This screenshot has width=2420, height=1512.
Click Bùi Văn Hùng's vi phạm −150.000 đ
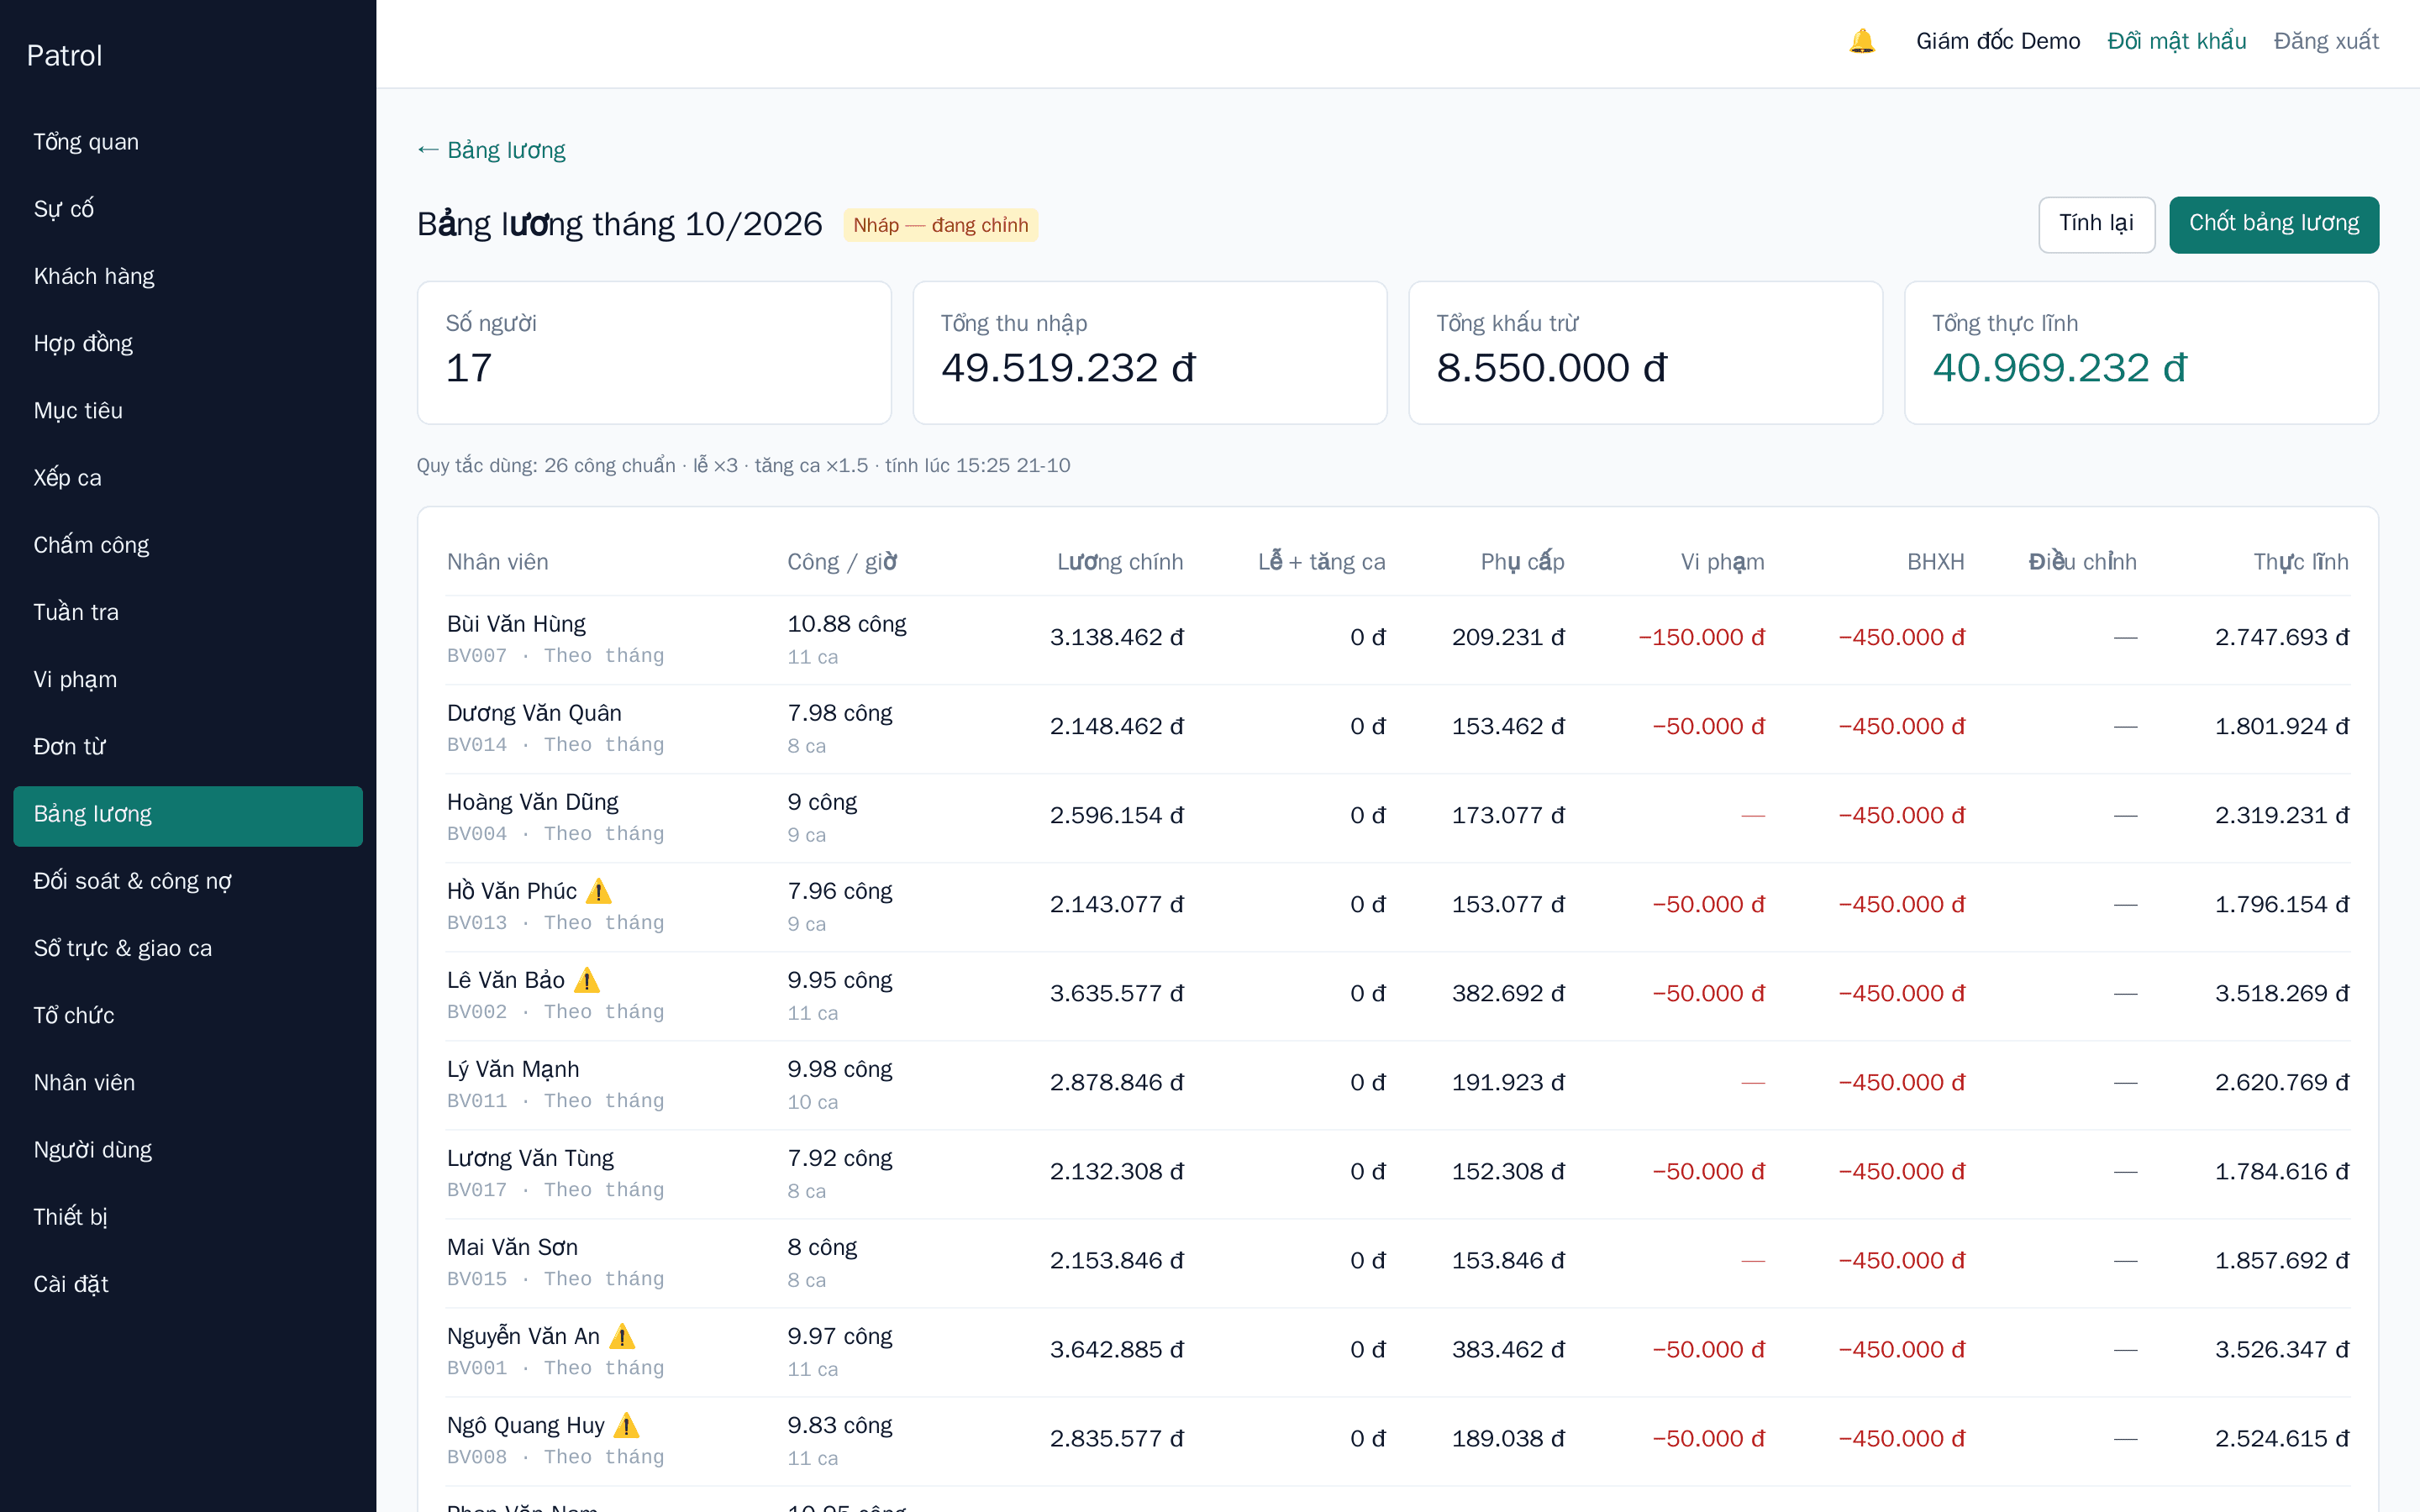pos(1701,637)
